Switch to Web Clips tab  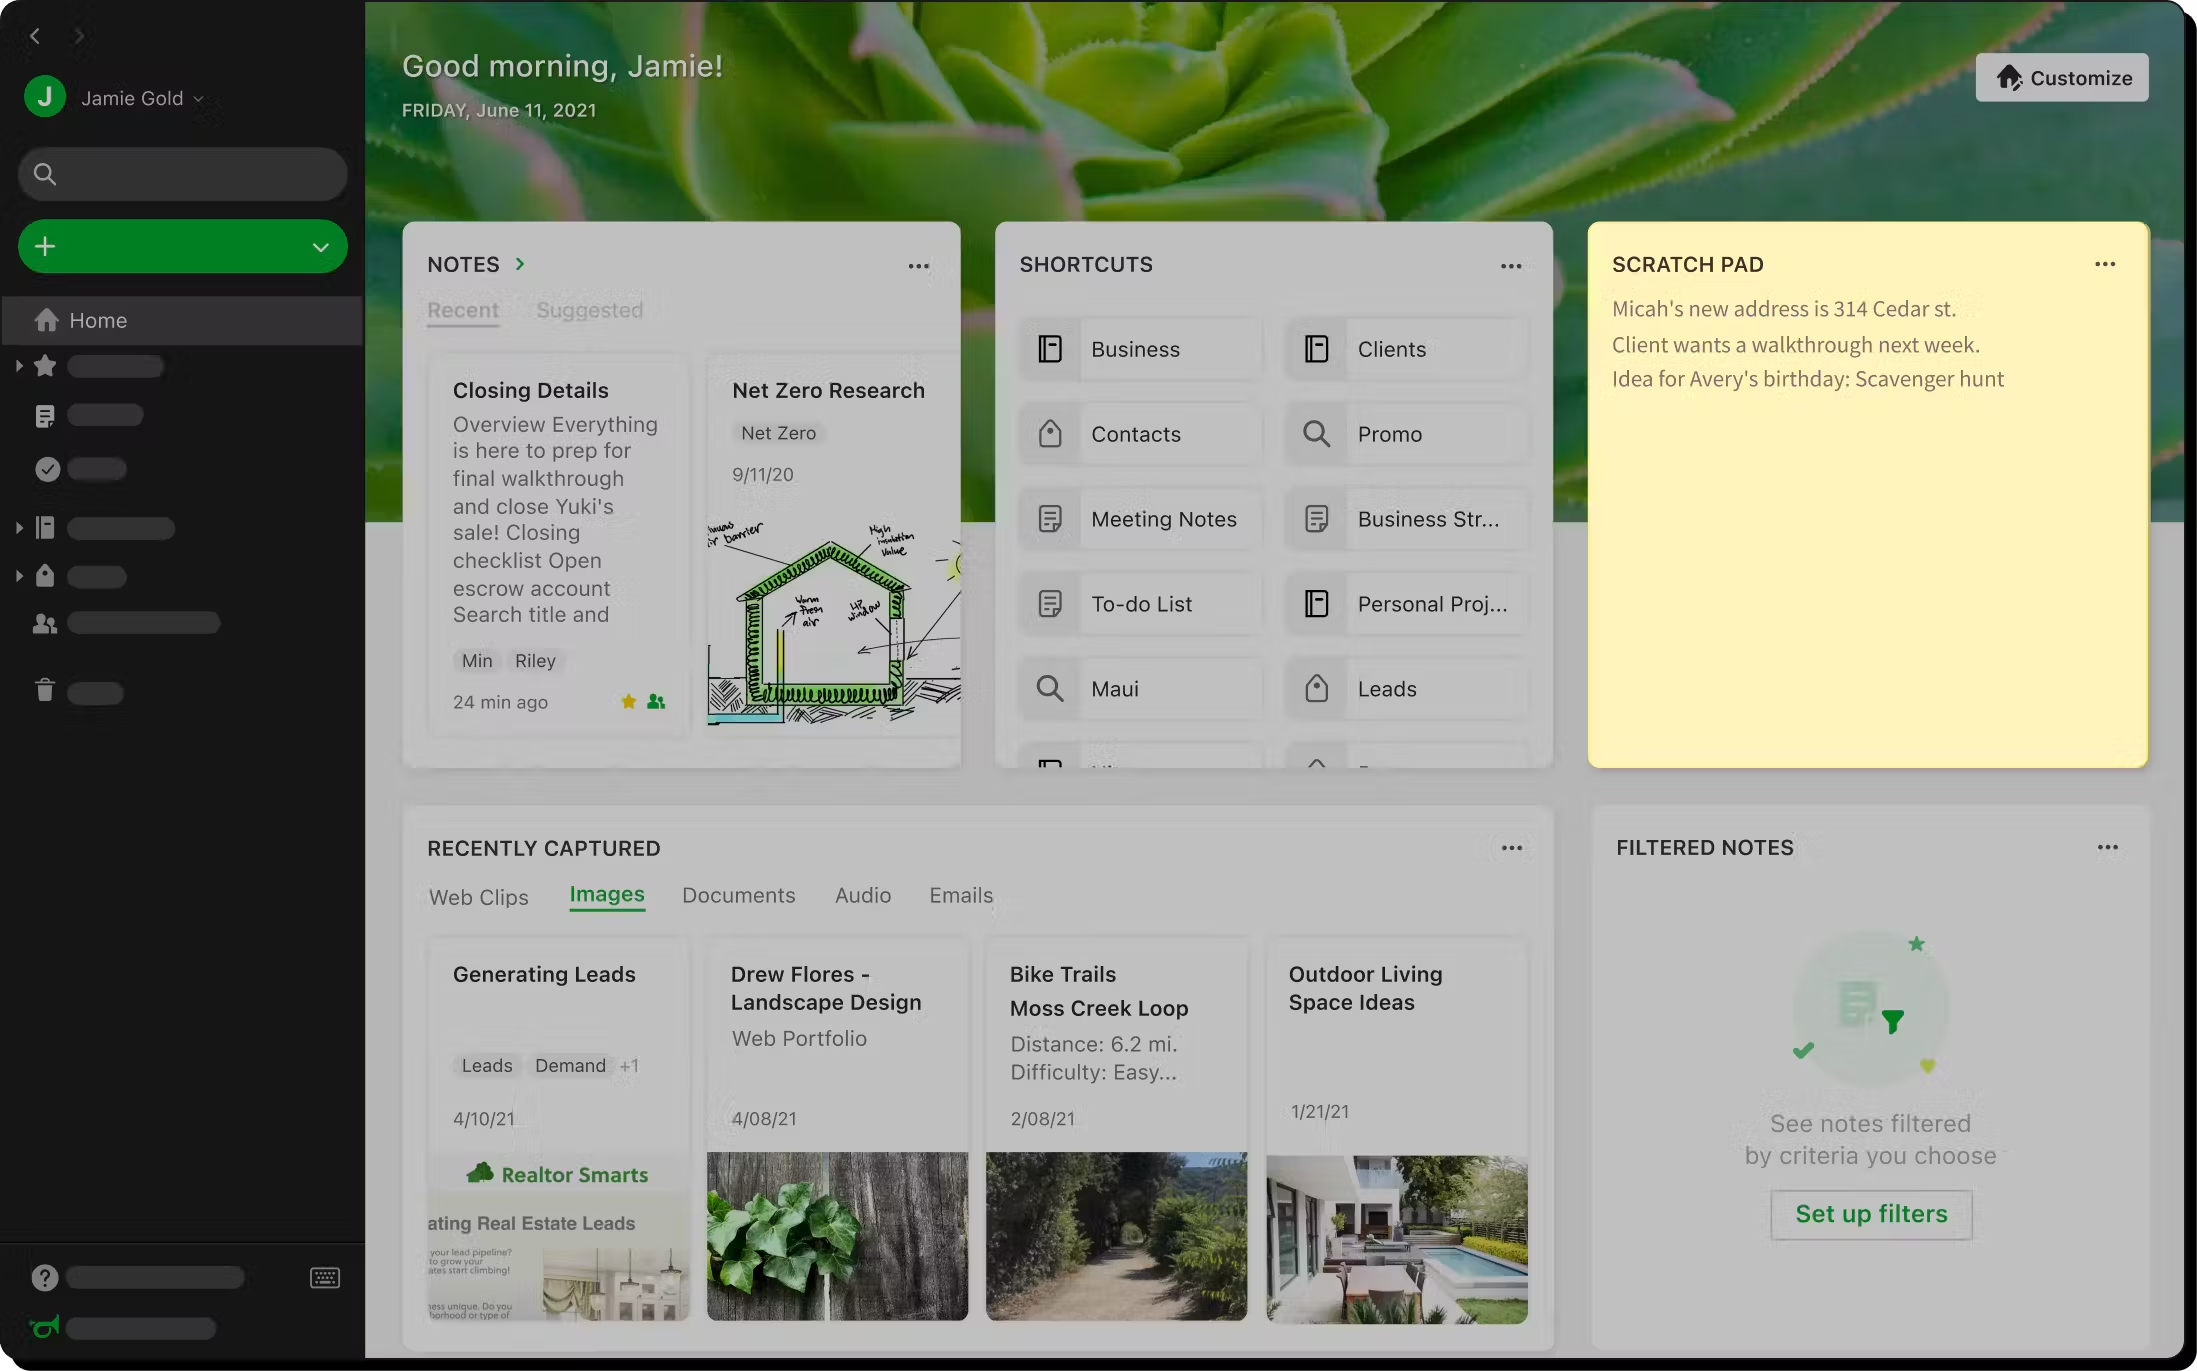(x=478, y=897)
